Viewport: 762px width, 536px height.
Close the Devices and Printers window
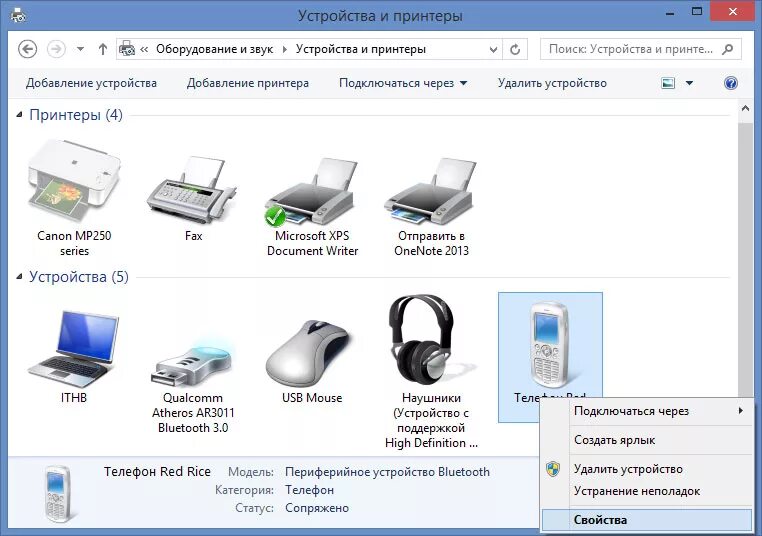coord(733,12)
